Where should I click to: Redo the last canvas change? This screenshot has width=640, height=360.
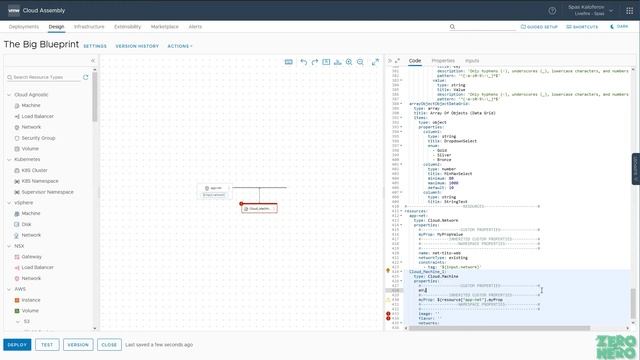tap(315, 62)
